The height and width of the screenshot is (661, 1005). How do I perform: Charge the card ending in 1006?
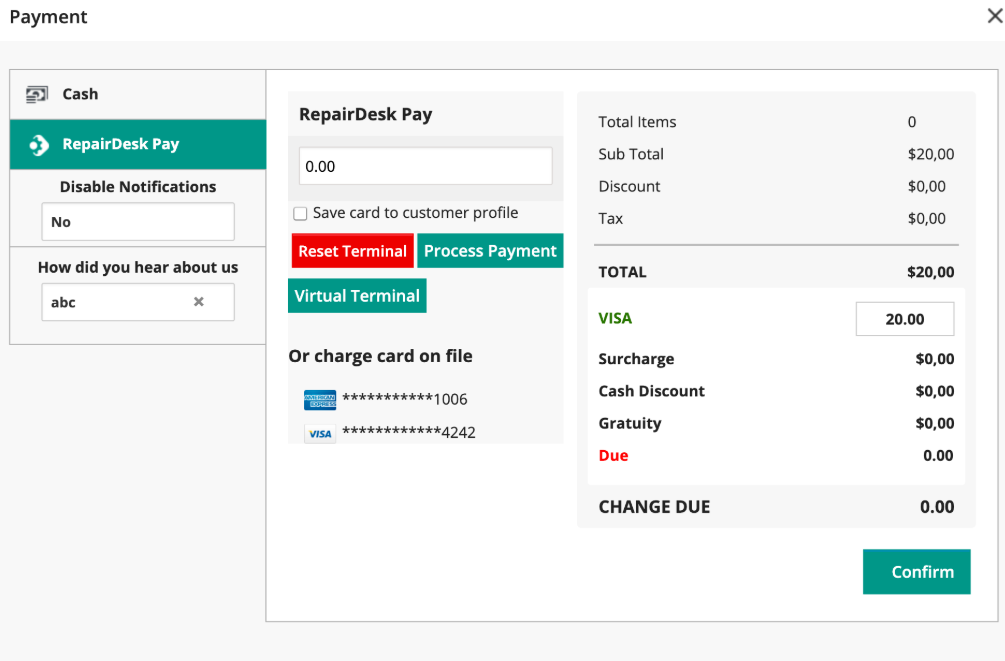coord(404,399)
